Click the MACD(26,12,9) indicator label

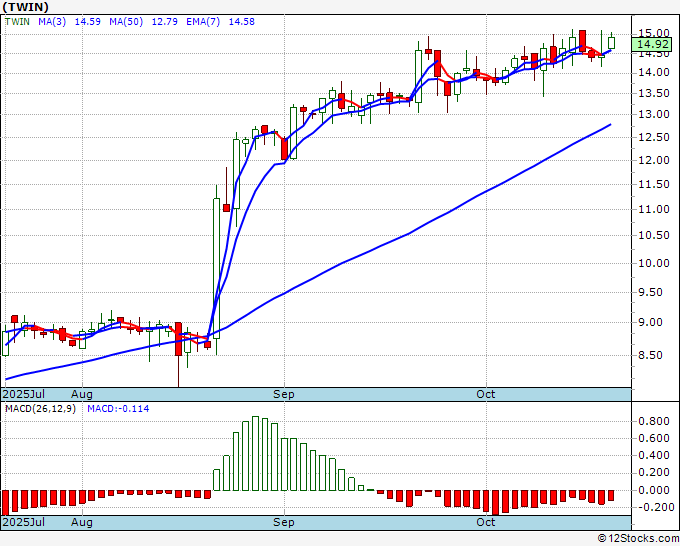(40, 409)
